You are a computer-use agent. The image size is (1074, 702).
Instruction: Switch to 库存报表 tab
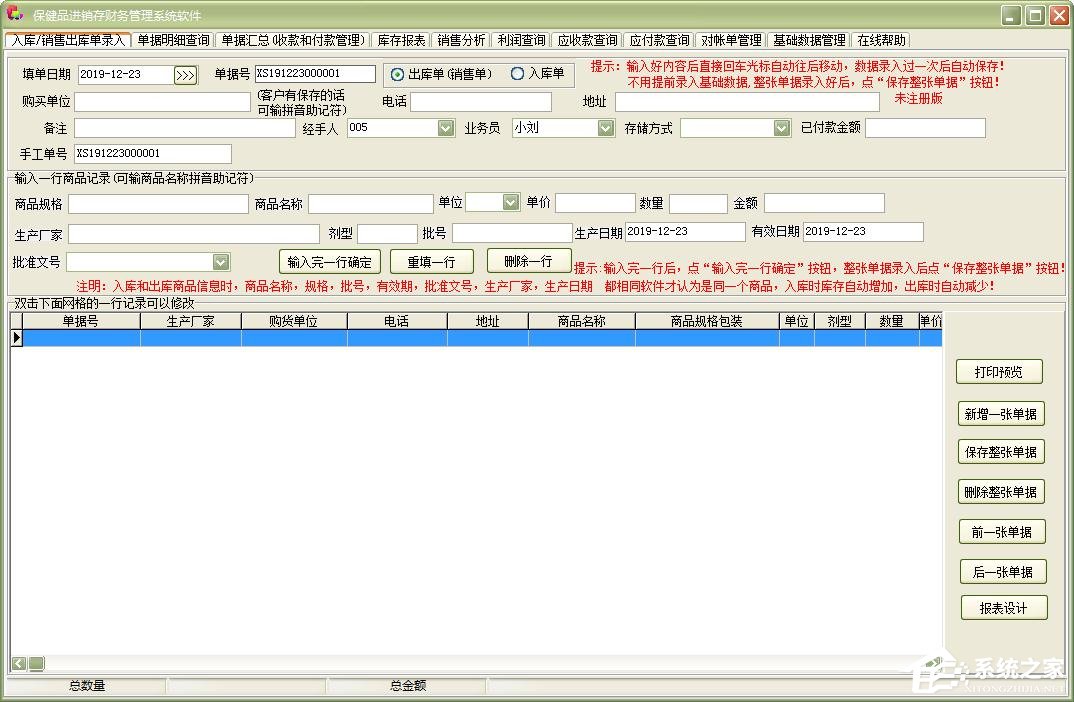click(401, 40)
